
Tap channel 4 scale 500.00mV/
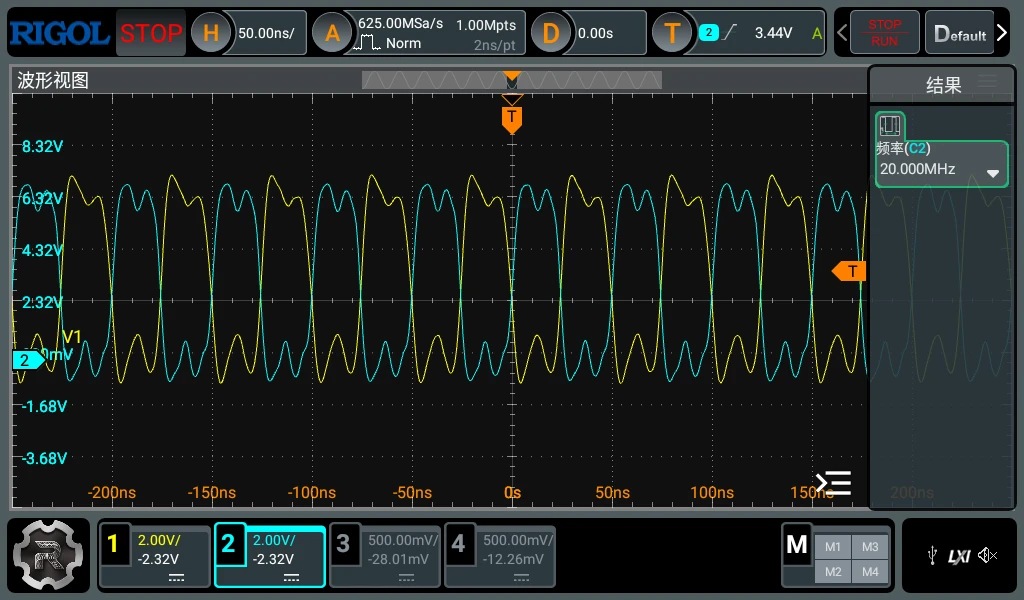tap(517, 541)
